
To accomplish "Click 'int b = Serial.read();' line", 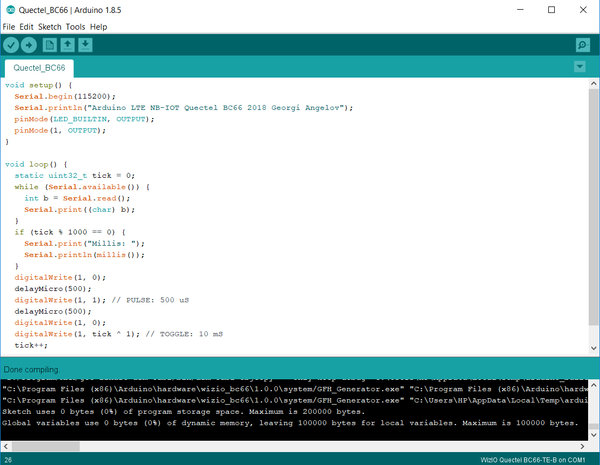I will (77, 198).
